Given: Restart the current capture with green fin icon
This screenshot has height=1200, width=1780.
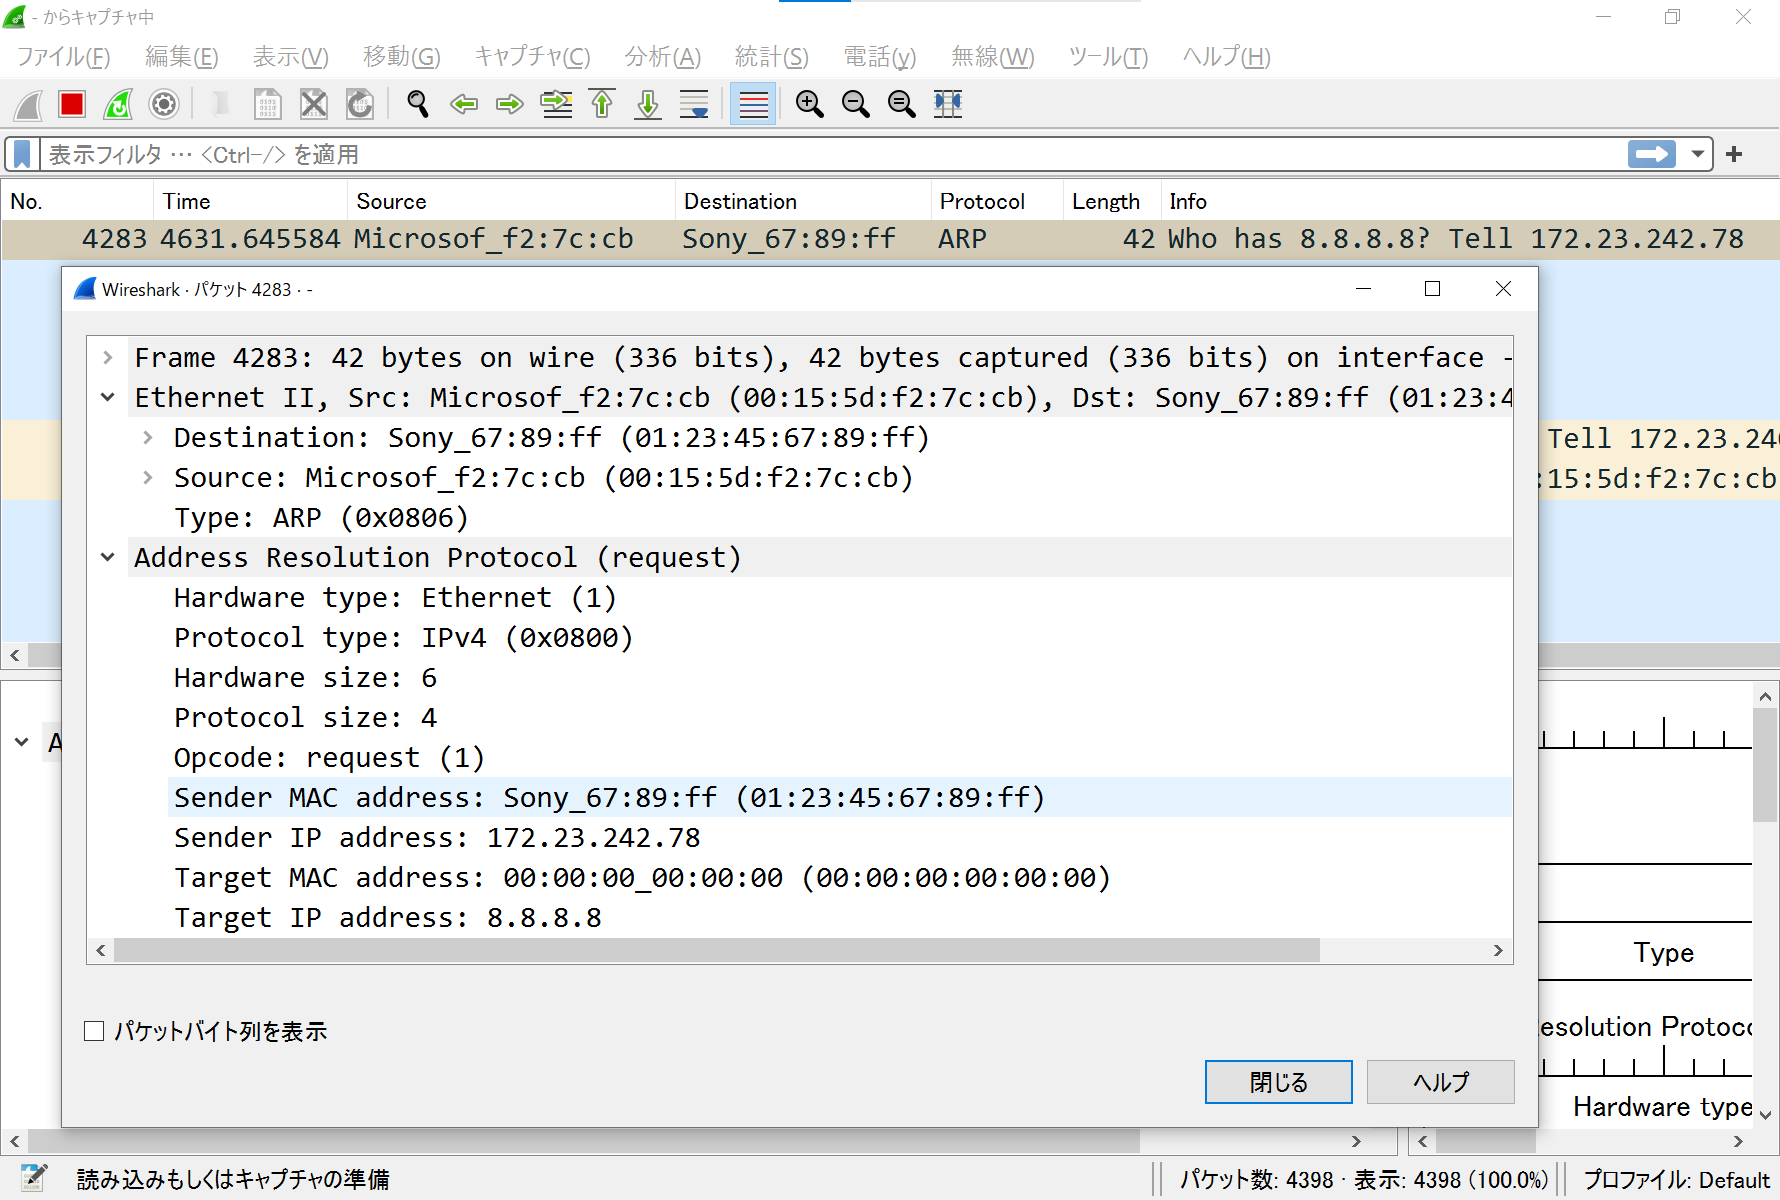Looking at the screenshot, I should [x=118, y=104].
